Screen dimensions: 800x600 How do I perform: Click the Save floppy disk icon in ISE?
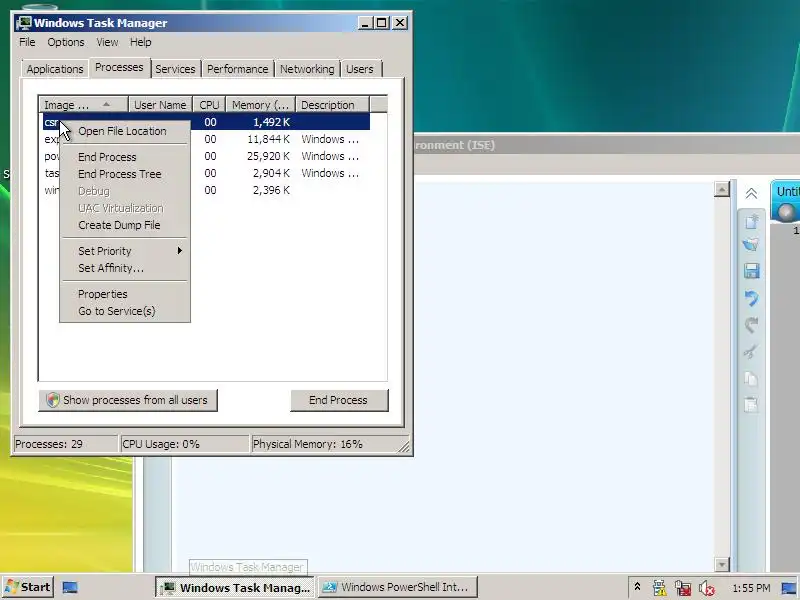click(x=752, y=271)
